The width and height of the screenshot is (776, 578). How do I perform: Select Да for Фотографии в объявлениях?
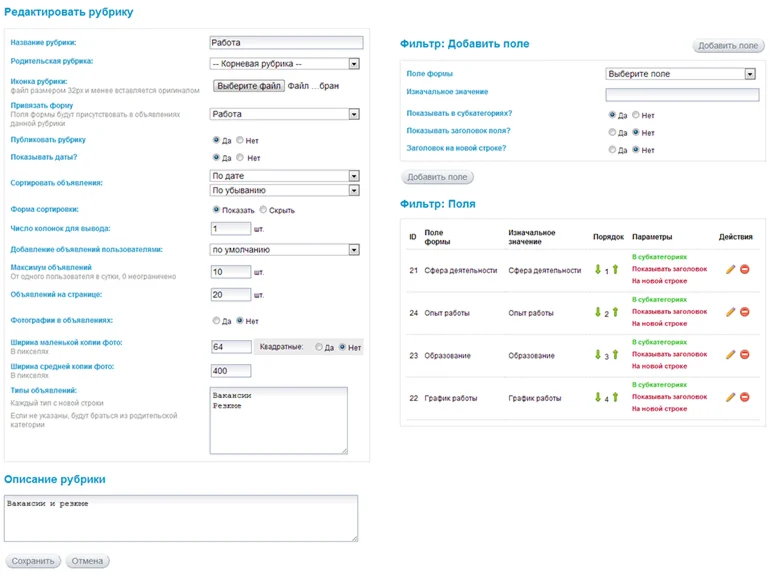(x=216, y=321)
